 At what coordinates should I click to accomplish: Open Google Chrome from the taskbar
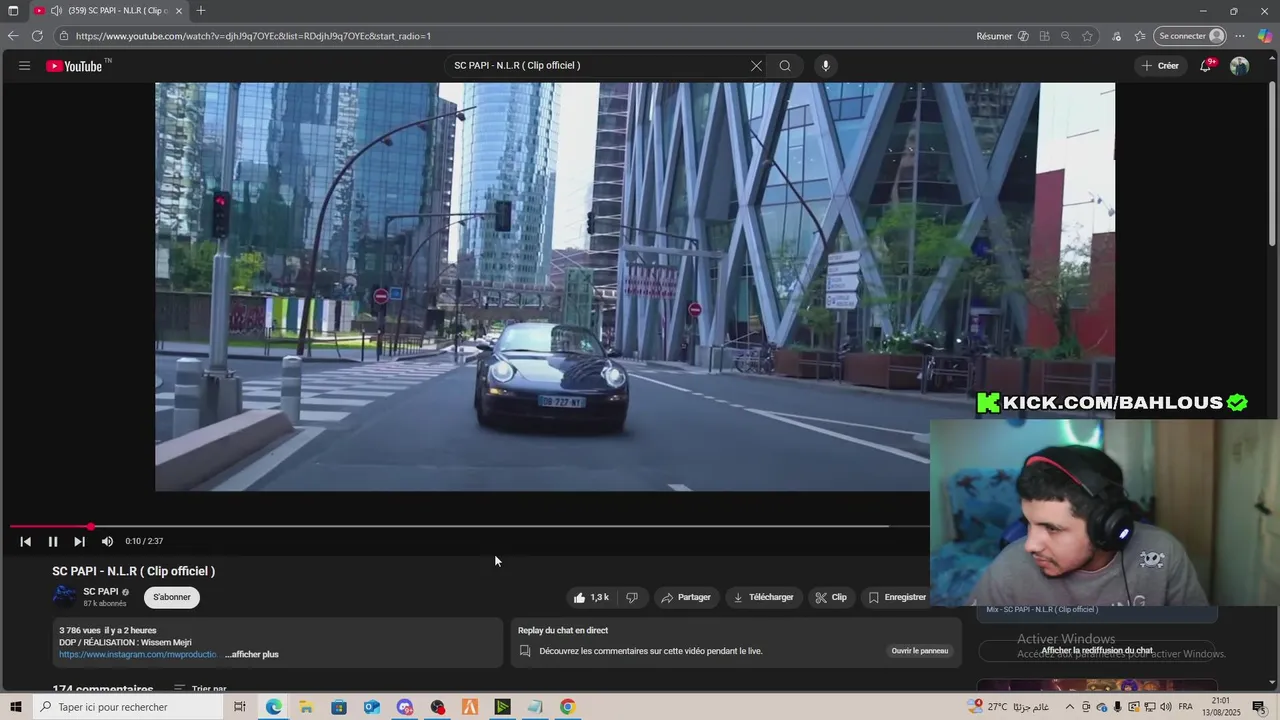click(x=567, y=707)
